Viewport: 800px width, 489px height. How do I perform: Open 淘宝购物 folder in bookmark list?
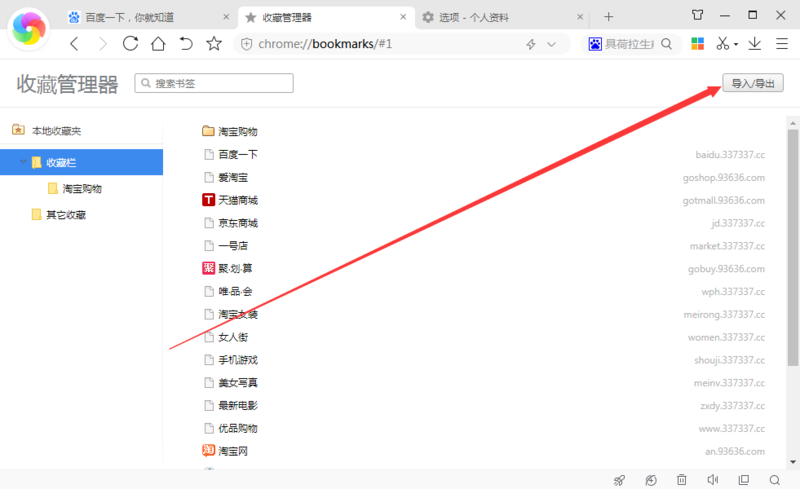point(238,132)
